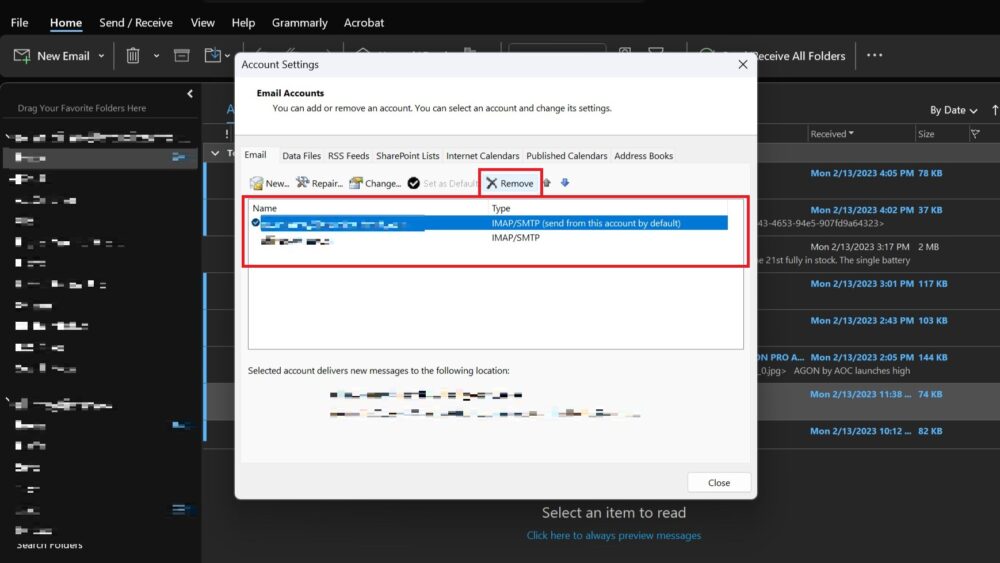The image size is (1000, 563).
Task: Collapse the second account tree in the folder pane
Action: coord(8,401)
